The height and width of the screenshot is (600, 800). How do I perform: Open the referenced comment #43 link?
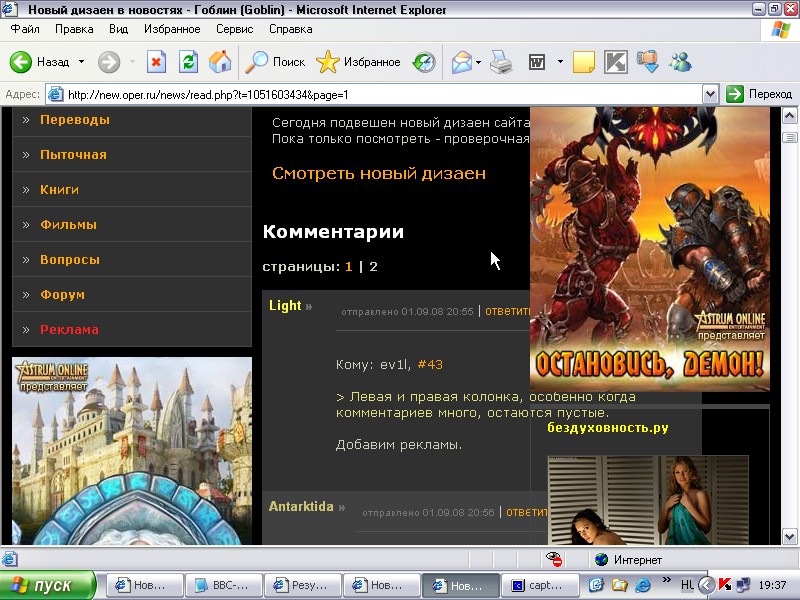coord(430,364)
